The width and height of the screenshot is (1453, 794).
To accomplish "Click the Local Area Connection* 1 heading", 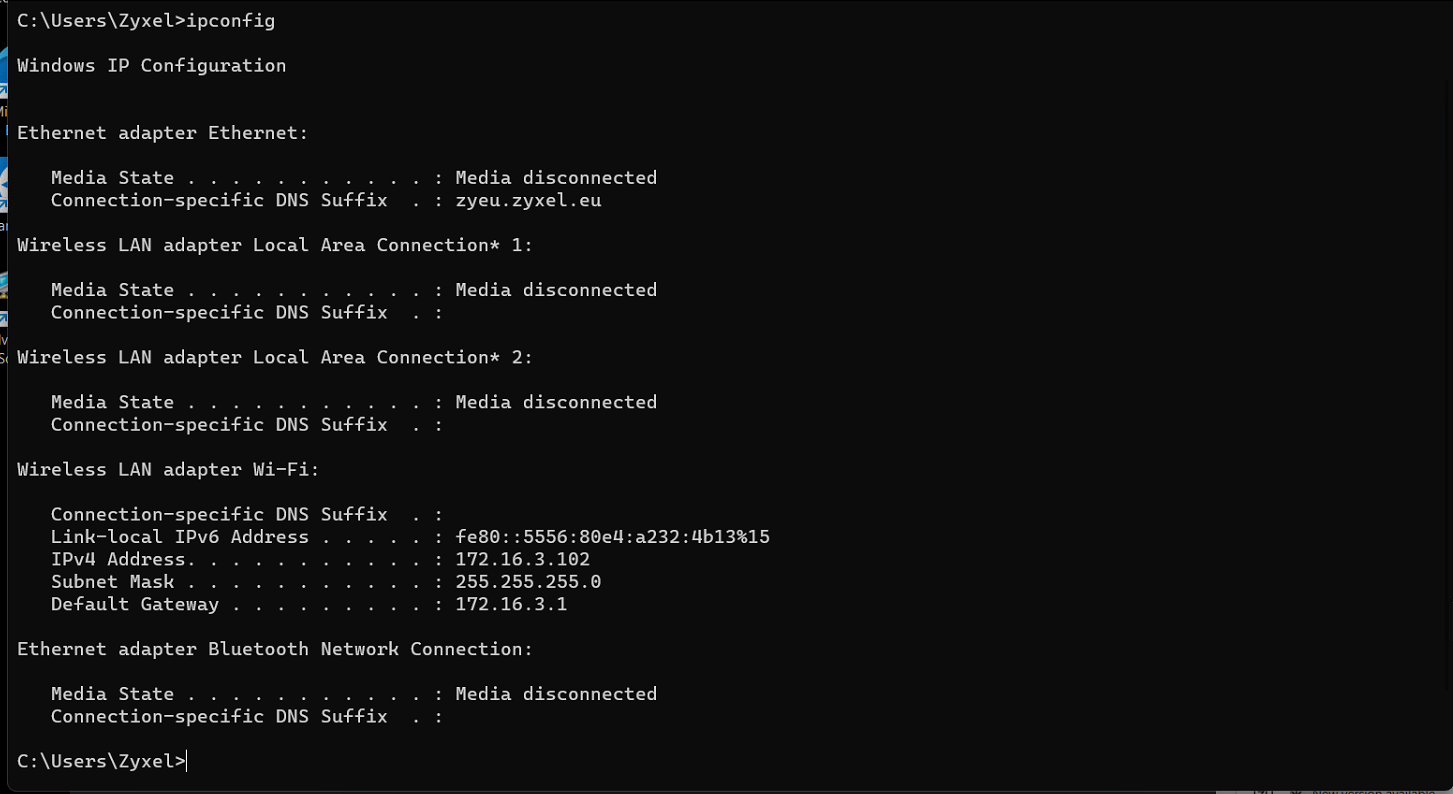I will [x=275, y=245].
